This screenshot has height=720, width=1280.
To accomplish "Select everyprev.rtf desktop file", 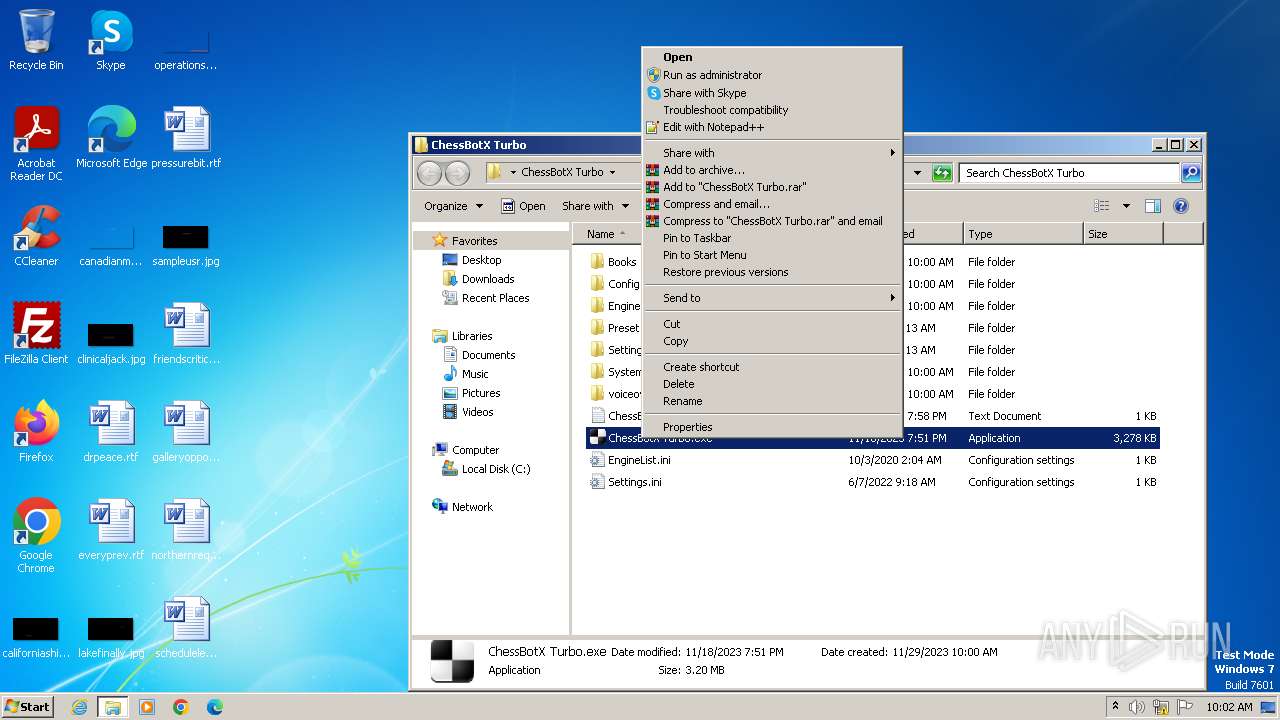I will pos(111,529).
